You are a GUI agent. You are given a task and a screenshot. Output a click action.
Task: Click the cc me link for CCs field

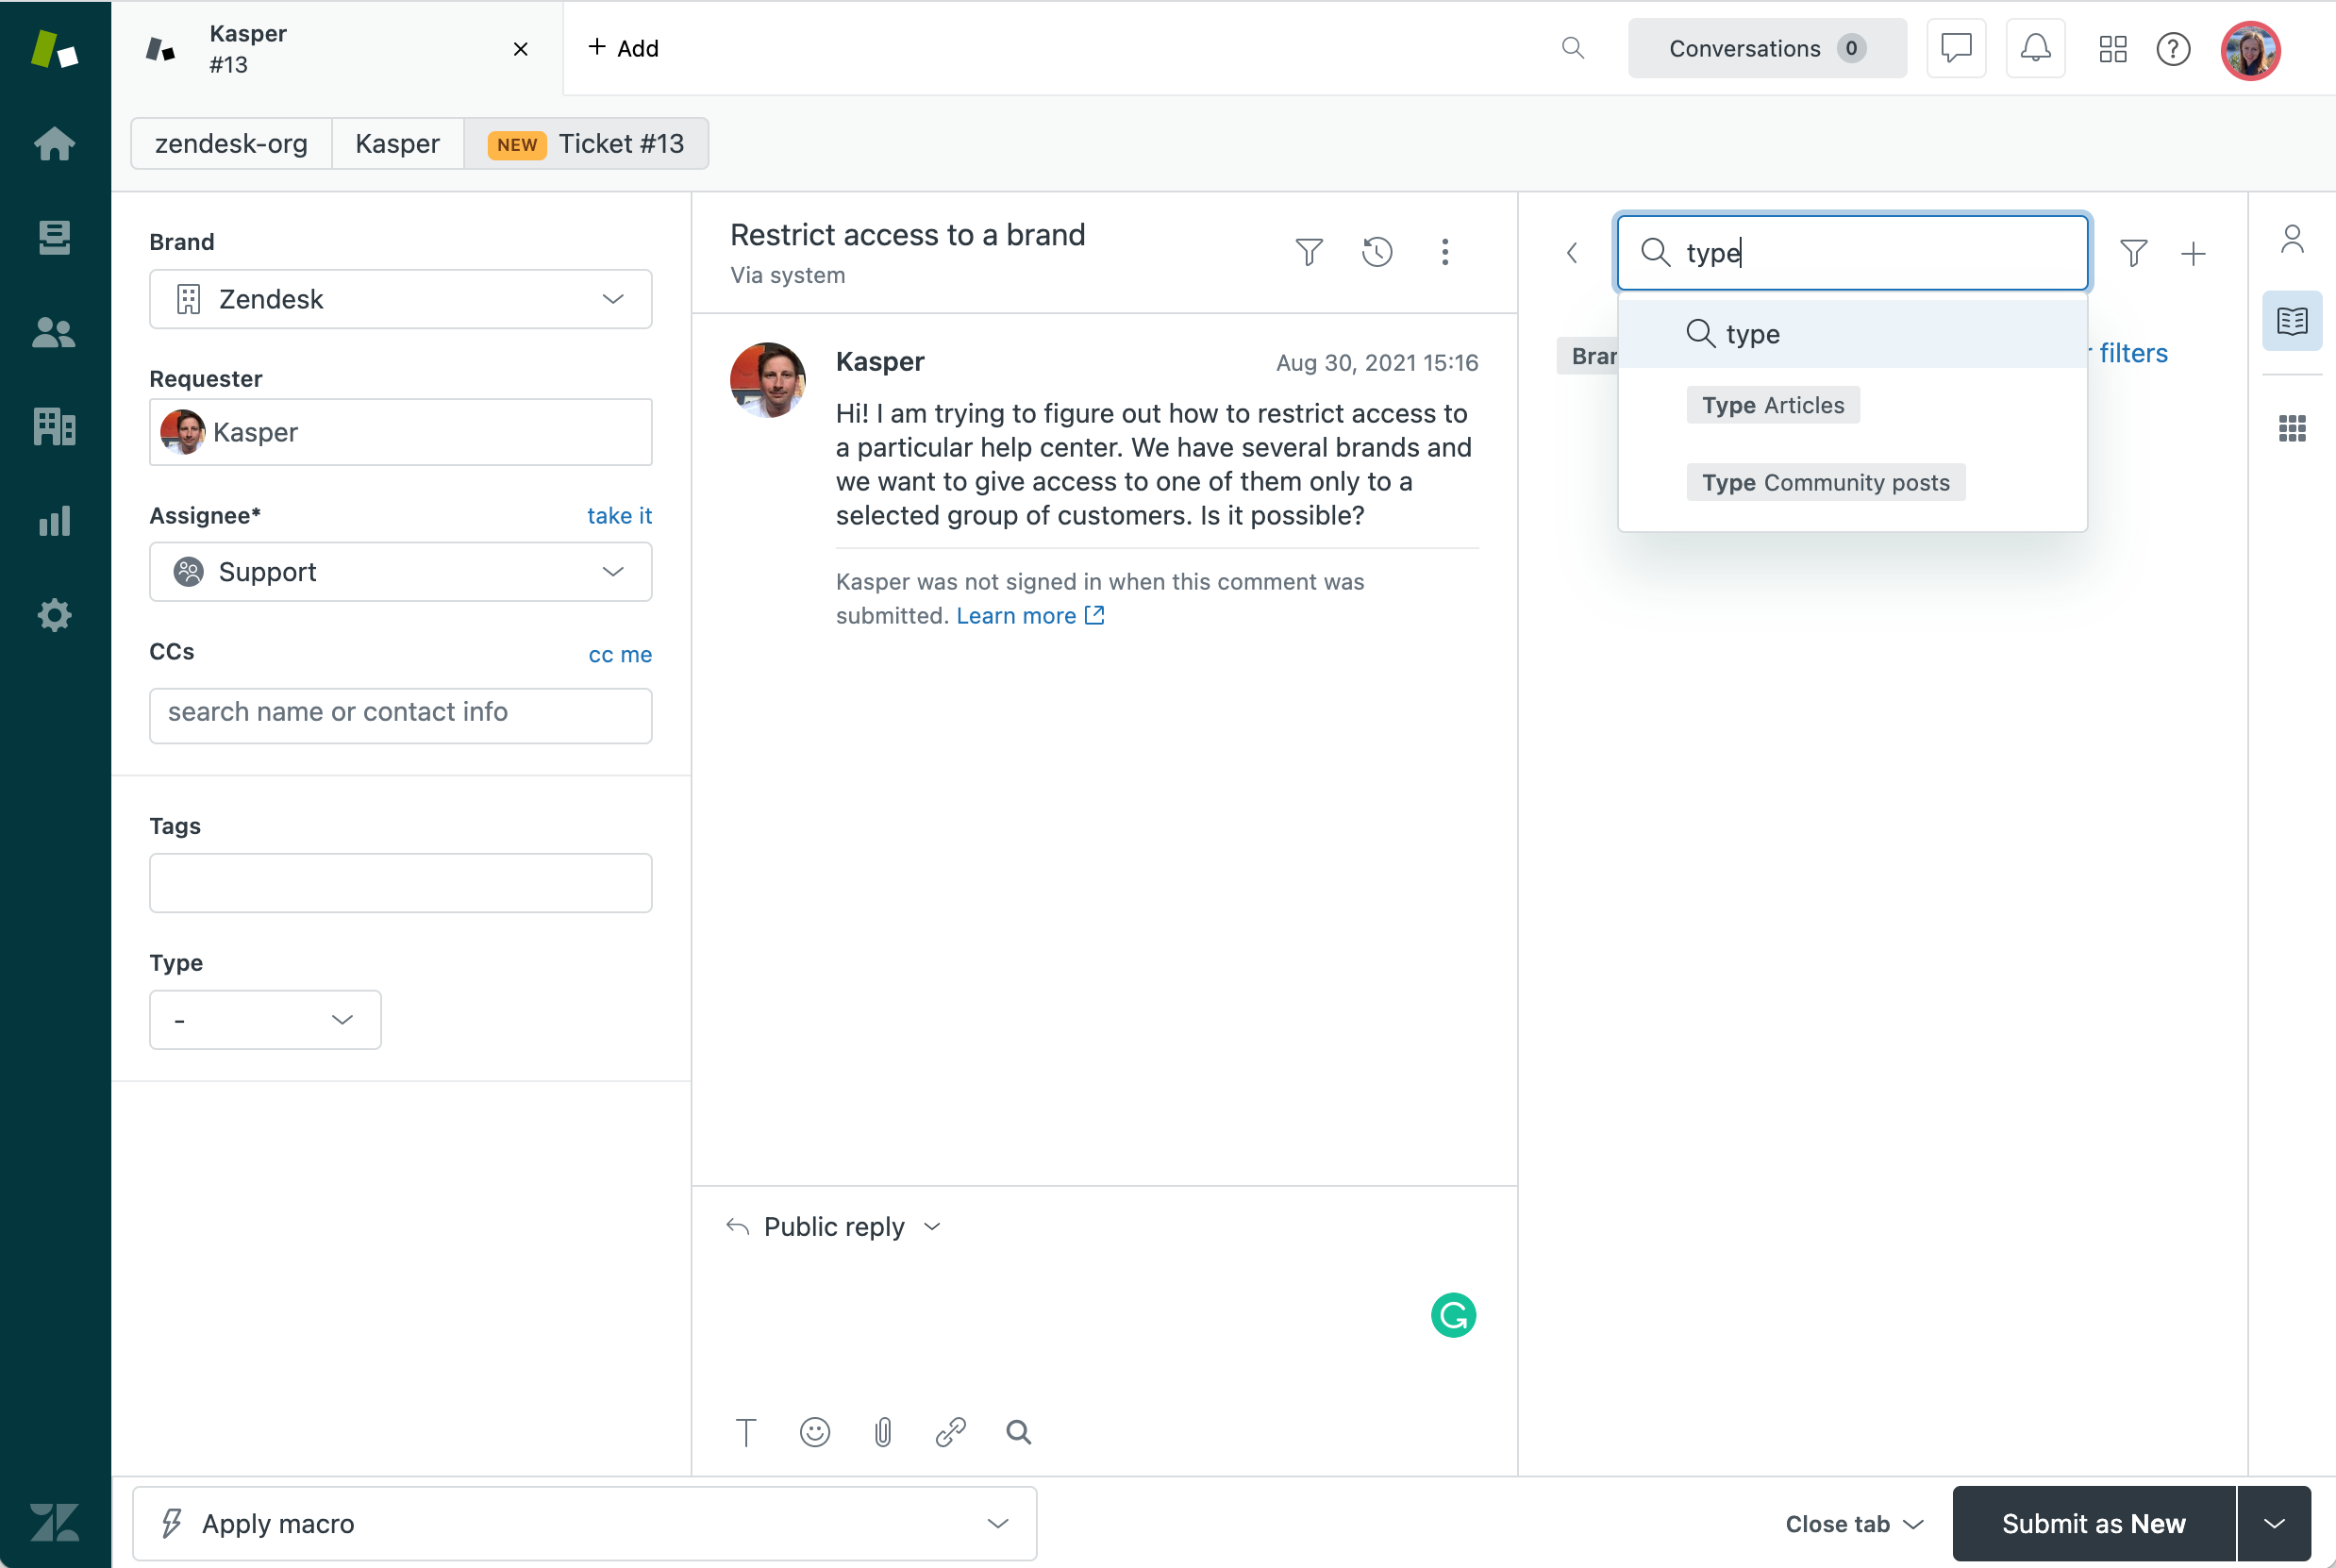[x=620, y=653]
